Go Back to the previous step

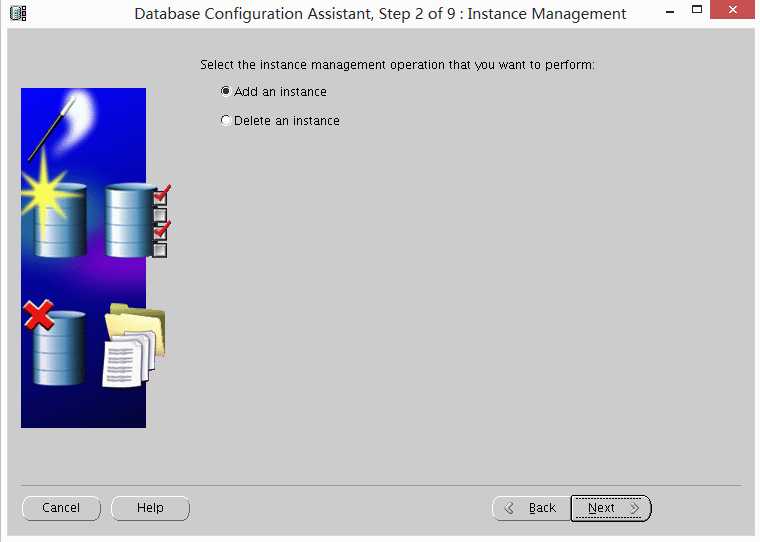531,508
